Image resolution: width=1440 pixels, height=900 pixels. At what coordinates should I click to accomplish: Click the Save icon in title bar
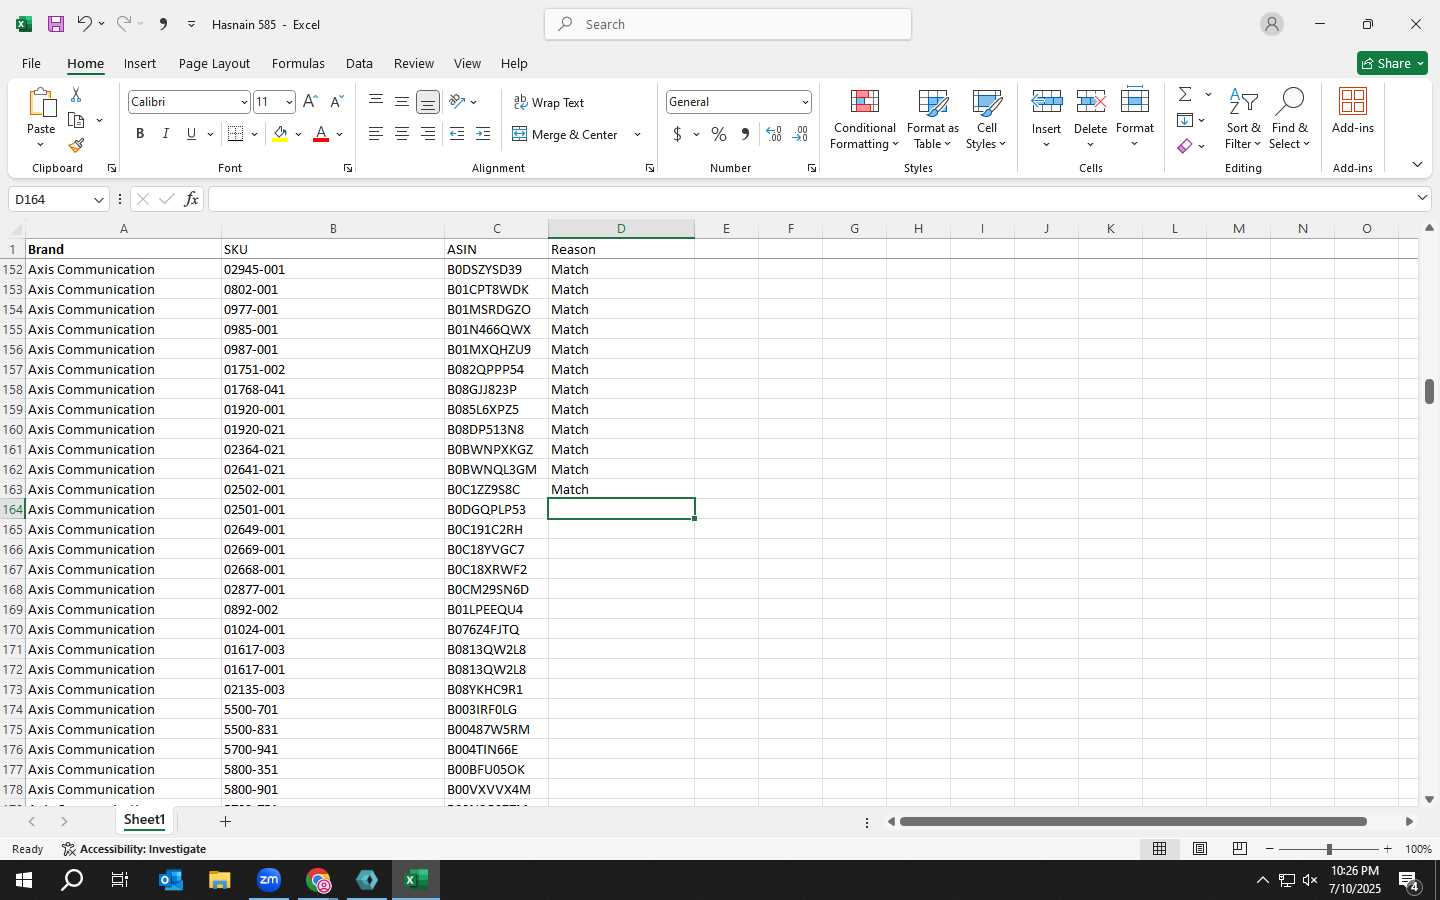[56, 24]
